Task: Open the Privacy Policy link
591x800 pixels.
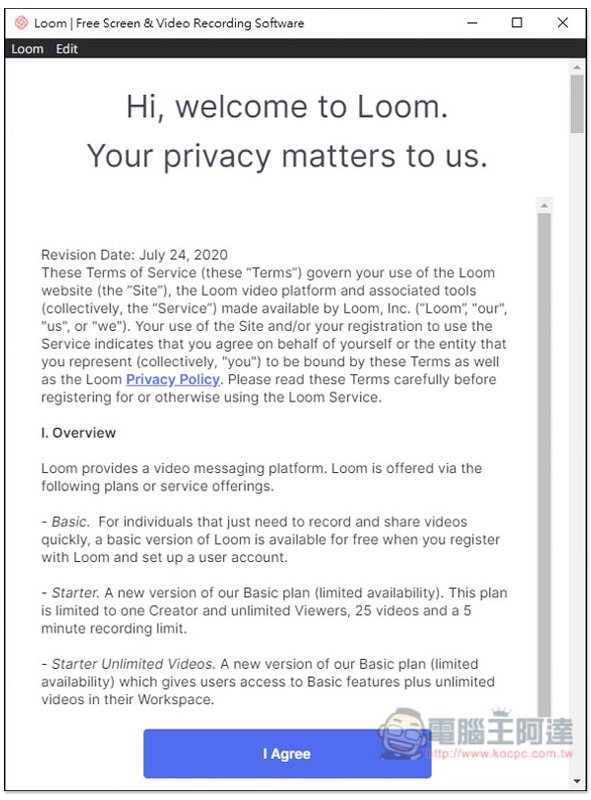Action: point(173,380)
